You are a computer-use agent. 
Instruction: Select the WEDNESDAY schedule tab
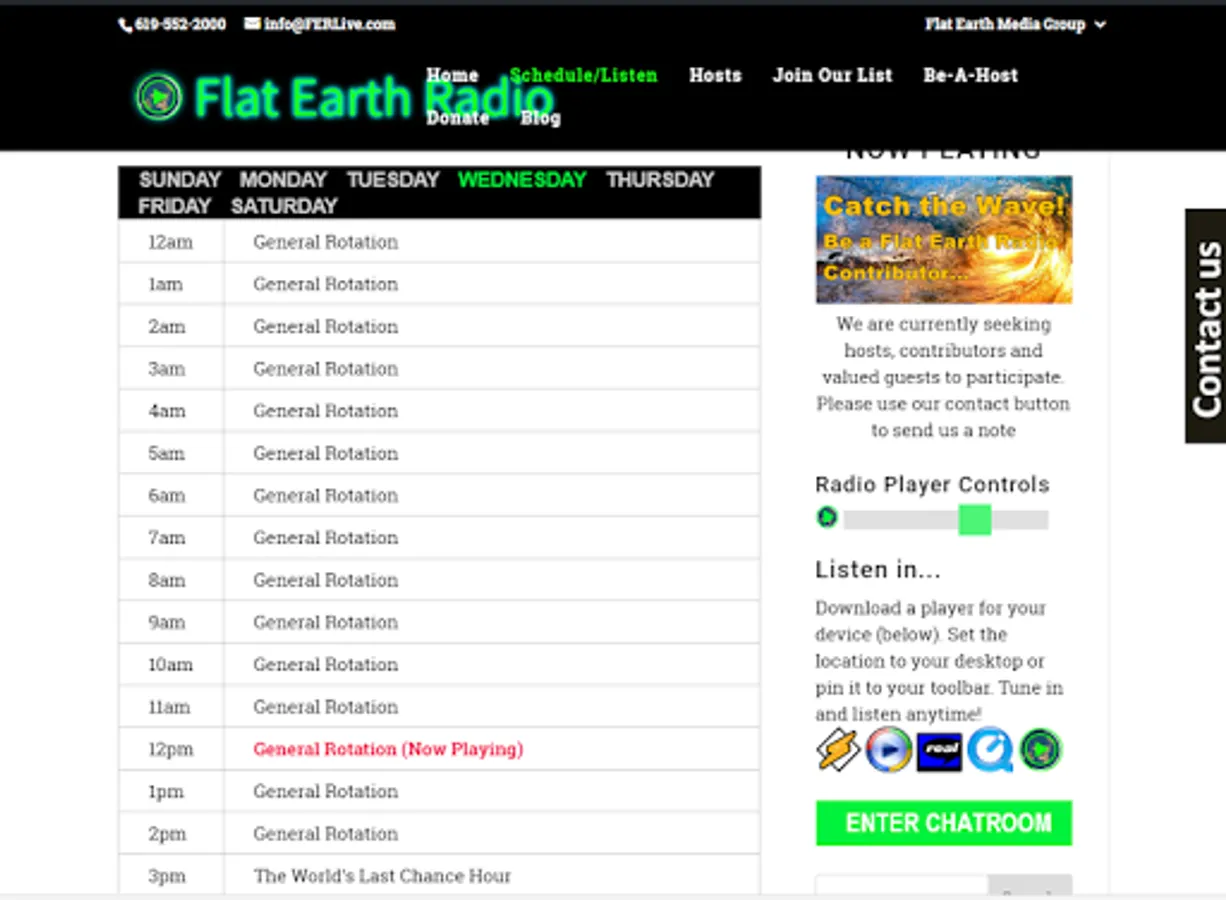coord(522,180)
